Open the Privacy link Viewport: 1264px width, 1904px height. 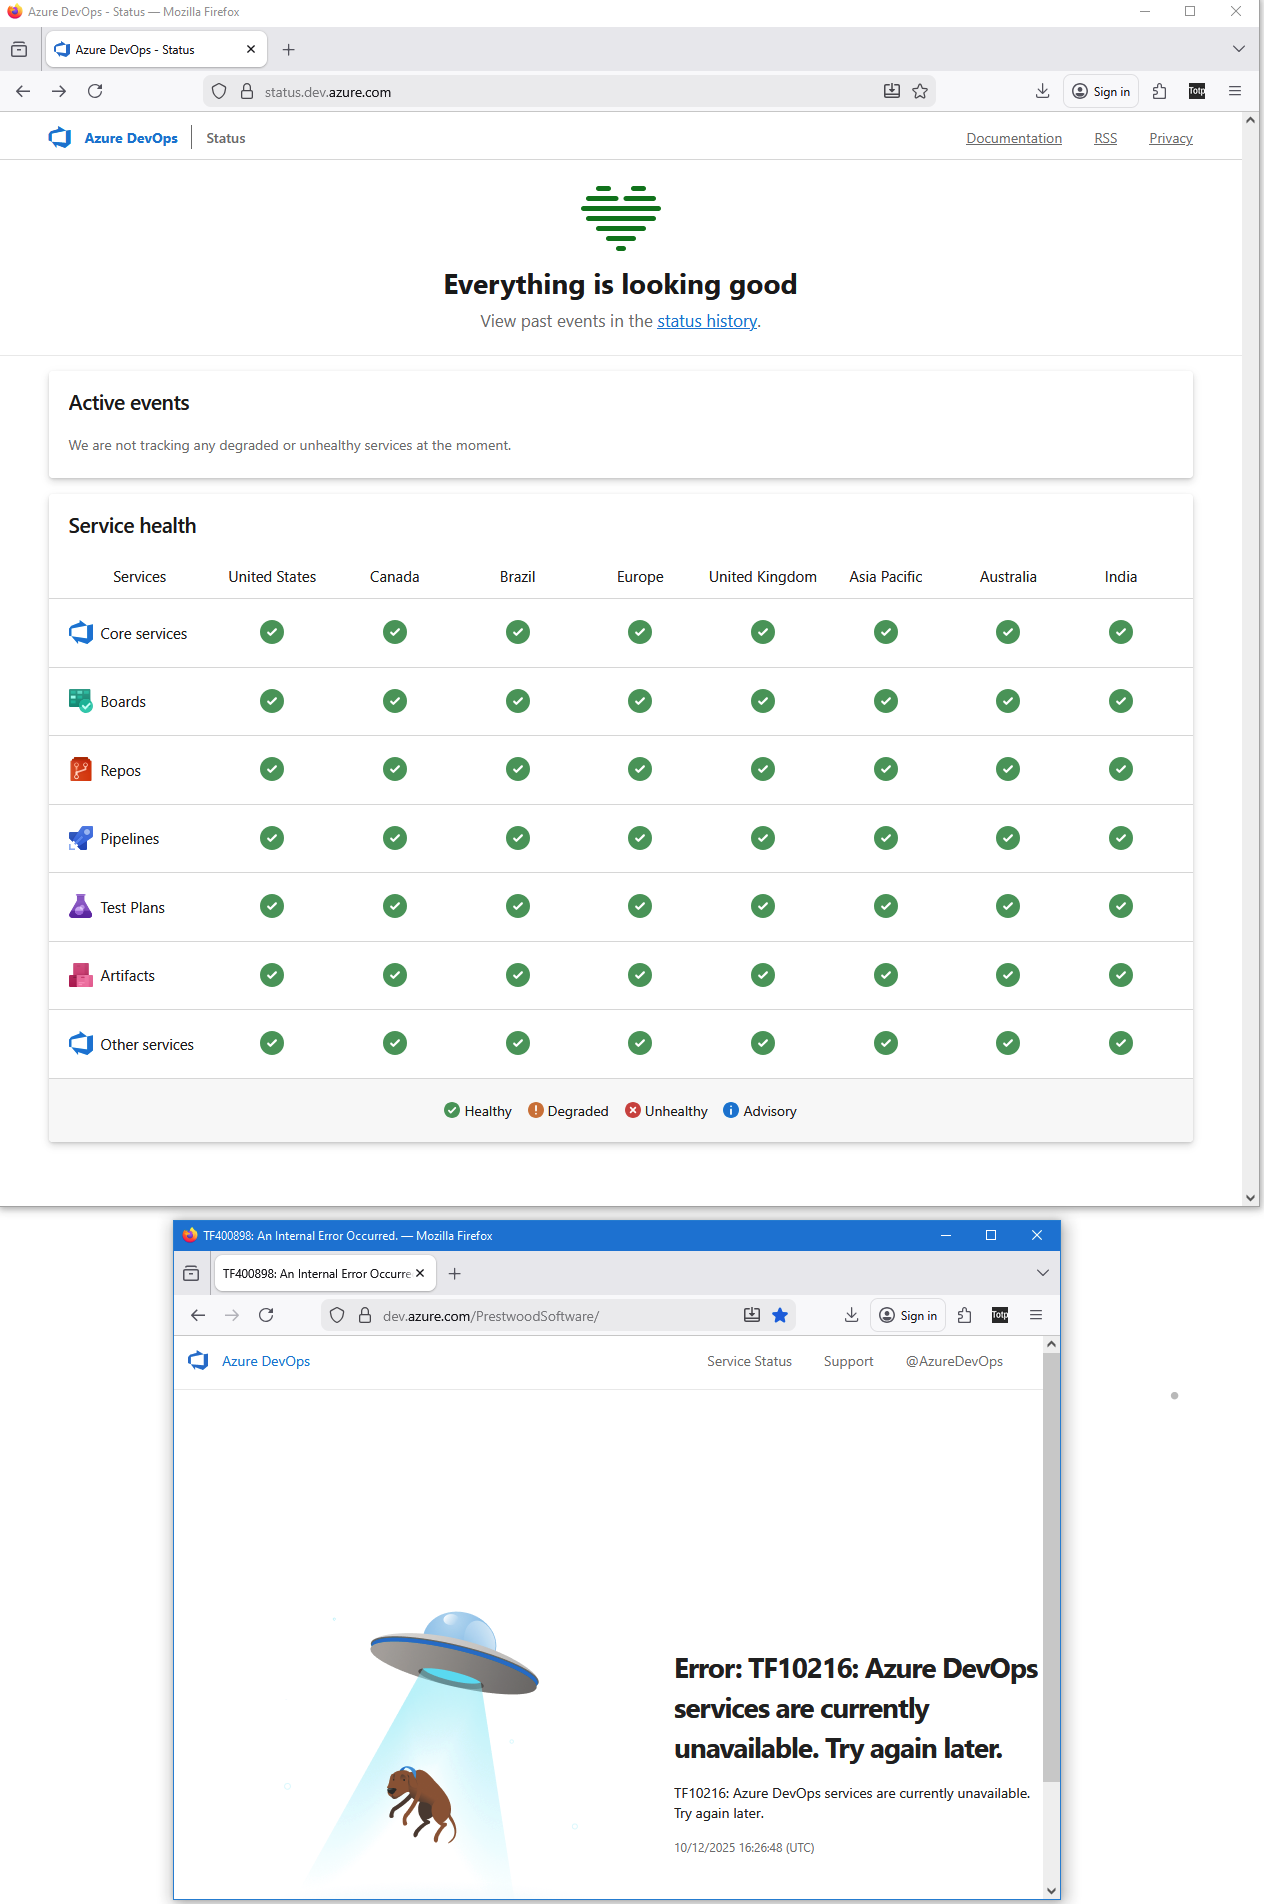1171,138
